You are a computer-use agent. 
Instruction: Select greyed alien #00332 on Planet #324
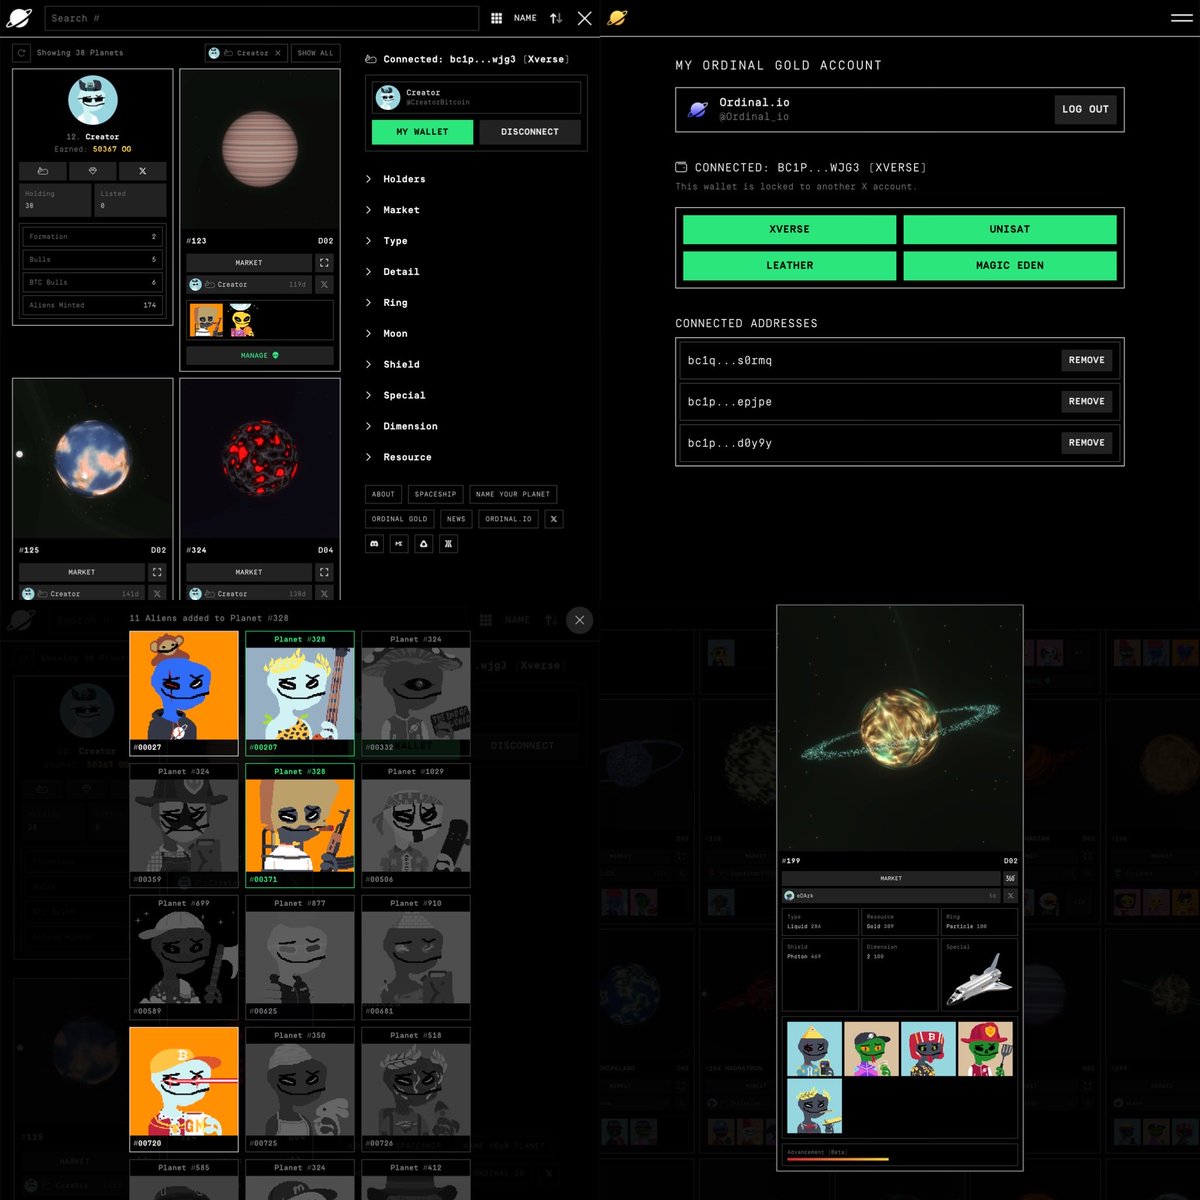click(416, 693)
